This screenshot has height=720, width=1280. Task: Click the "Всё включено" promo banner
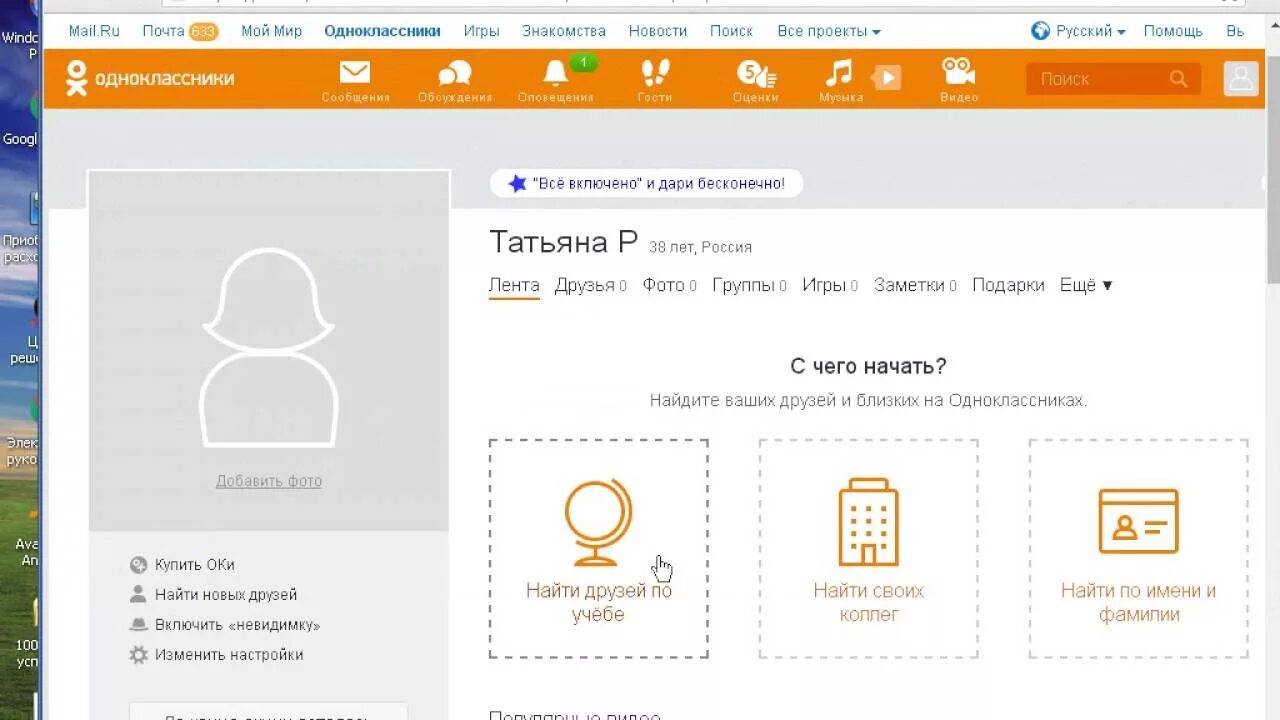[646, 183]
